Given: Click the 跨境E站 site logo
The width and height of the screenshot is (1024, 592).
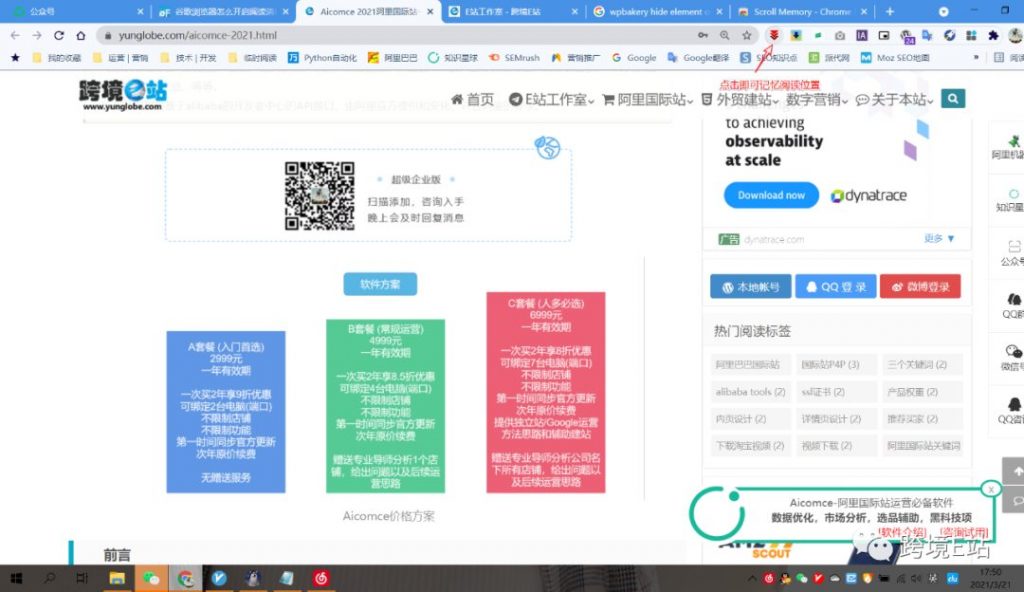Looking at the screenshot, I should [x=123, y=95].
